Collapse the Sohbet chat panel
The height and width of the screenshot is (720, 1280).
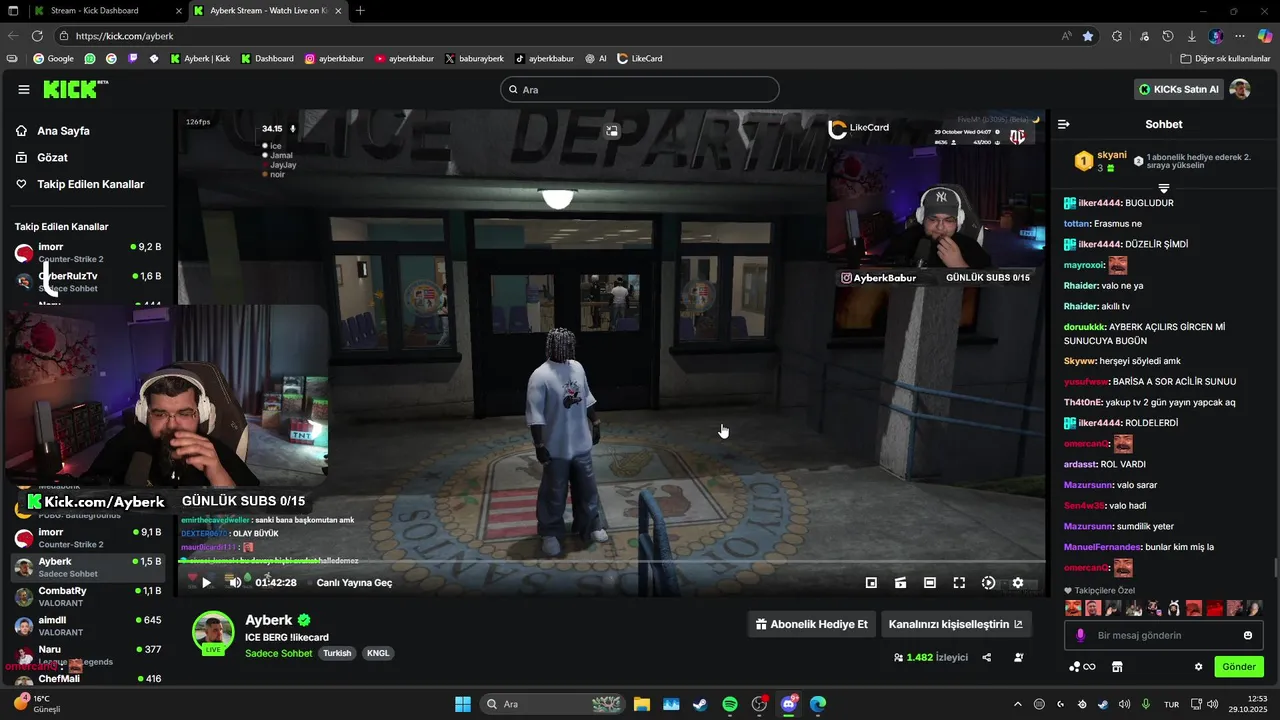(1064, 124)
